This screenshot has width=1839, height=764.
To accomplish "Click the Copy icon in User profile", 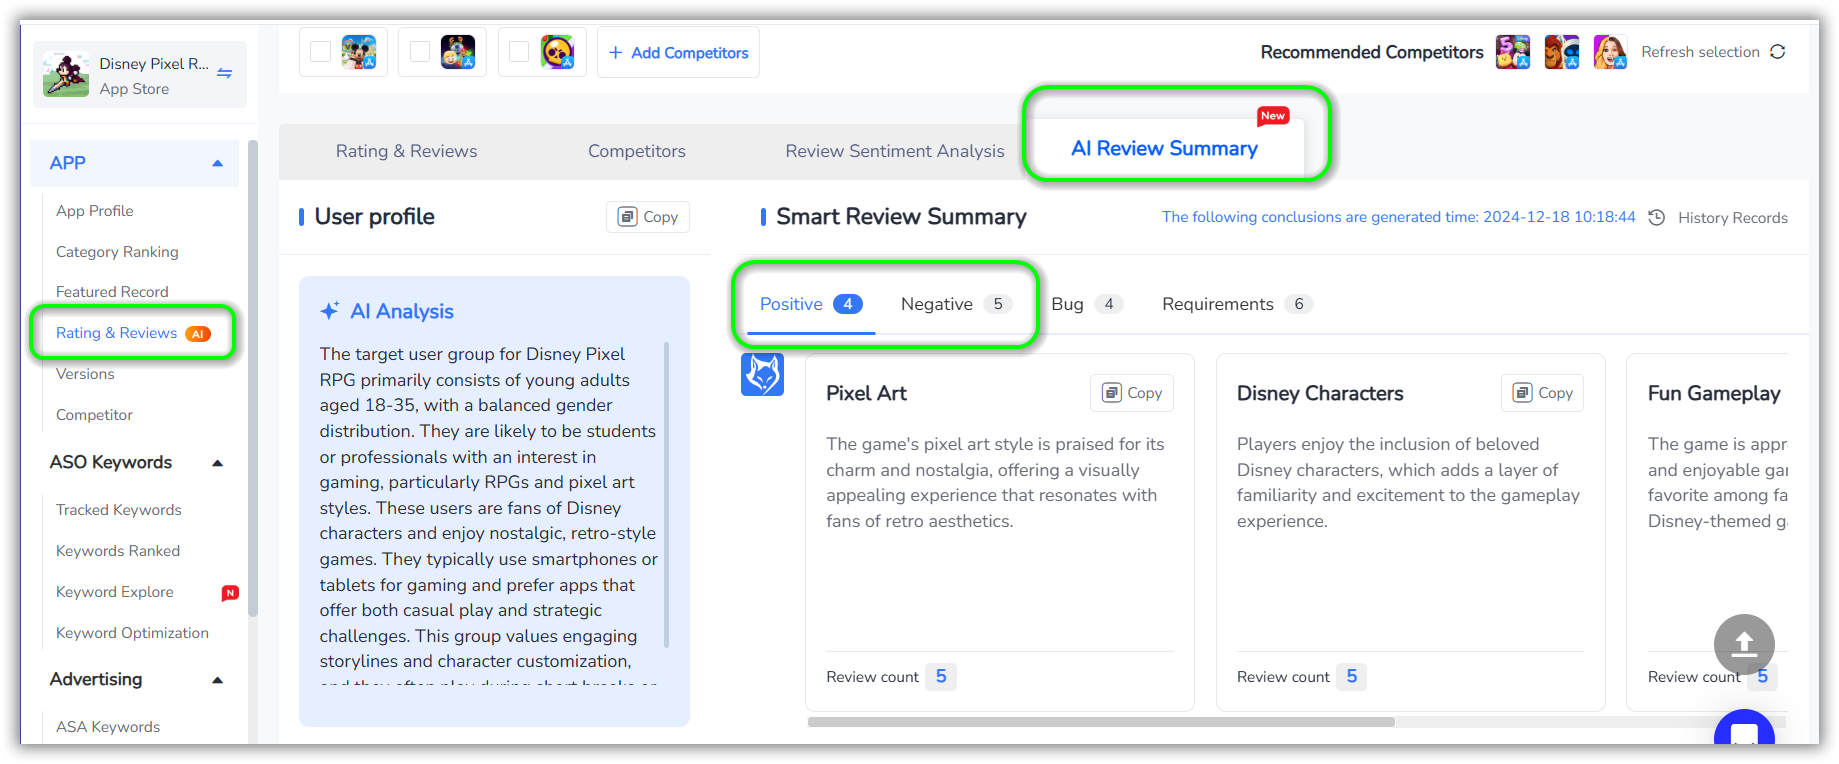I will 627,217.
